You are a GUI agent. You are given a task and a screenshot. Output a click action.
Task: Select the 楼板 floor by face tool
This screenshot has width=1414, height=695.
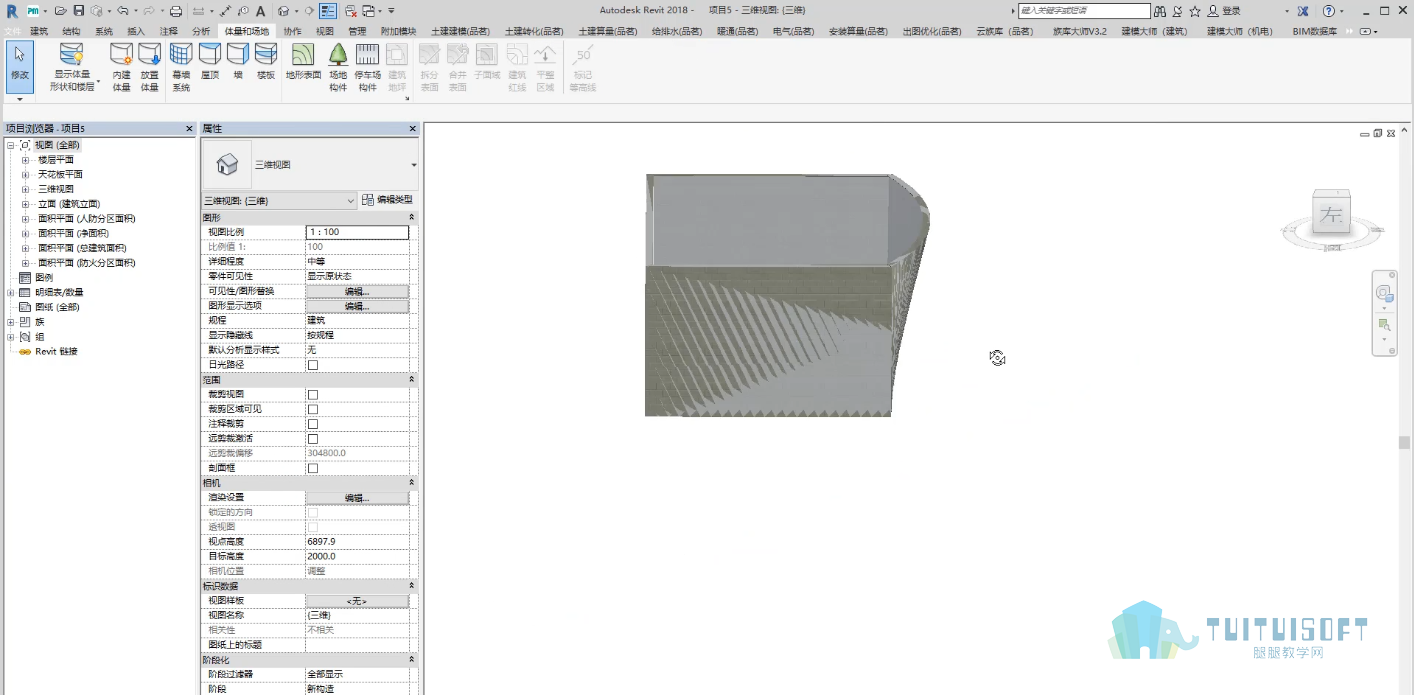pyautogui.click(x=266, y=62)
